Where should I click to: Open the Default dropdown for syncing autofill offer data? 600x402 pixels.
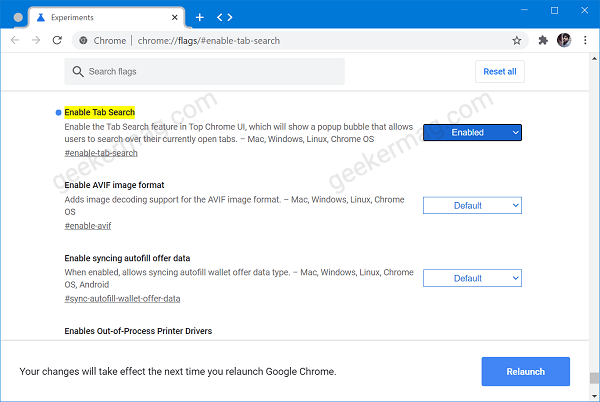472,278
